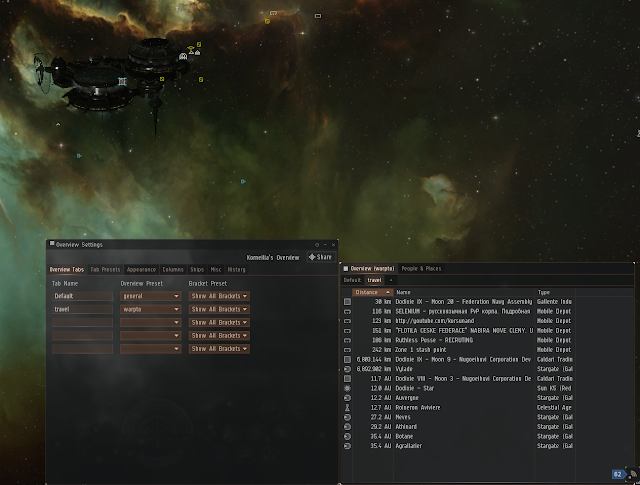This screenshot has height=485, width=640.
Task: Click agent icon for Roineron Aviviere
Action: coord(347,407)
